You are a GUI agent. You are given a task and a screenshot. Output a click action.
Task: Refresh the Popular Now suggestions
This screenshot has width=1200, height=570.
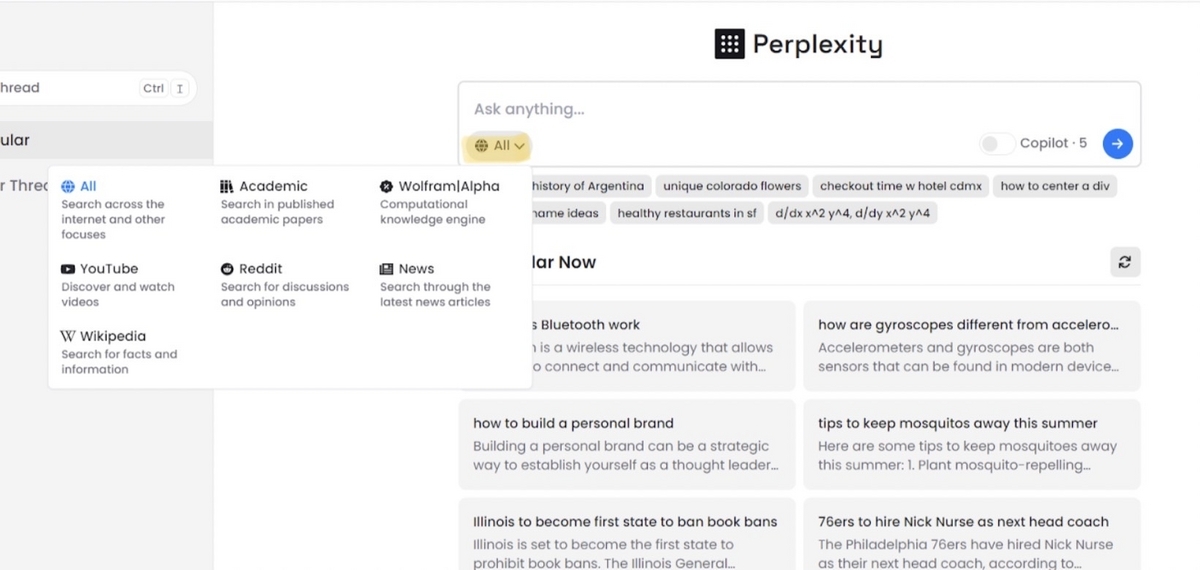coord(1125,262)
